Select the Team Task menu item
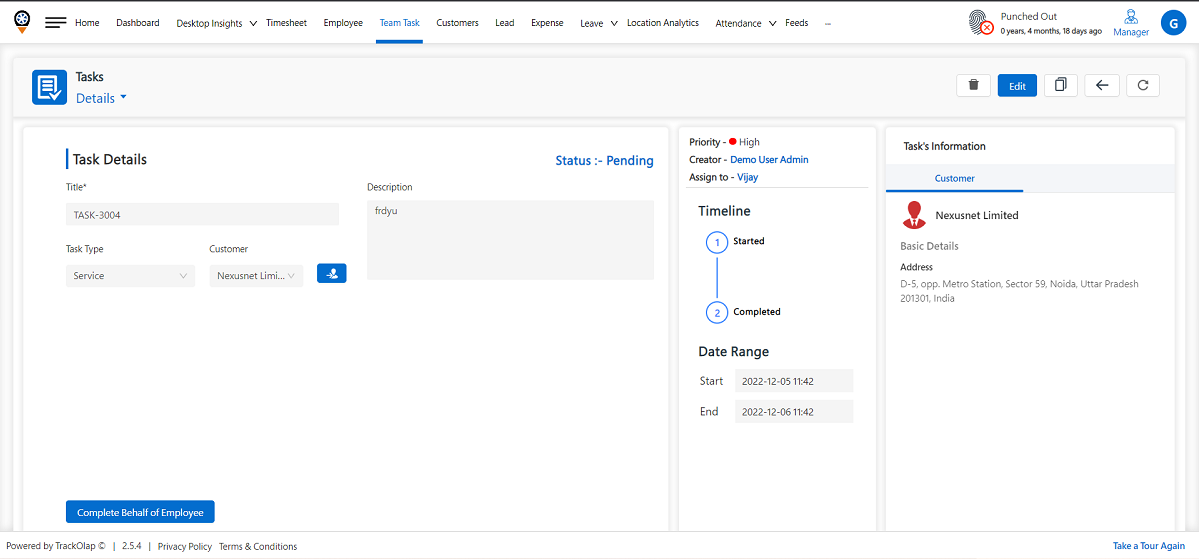 tap(399, 23)
